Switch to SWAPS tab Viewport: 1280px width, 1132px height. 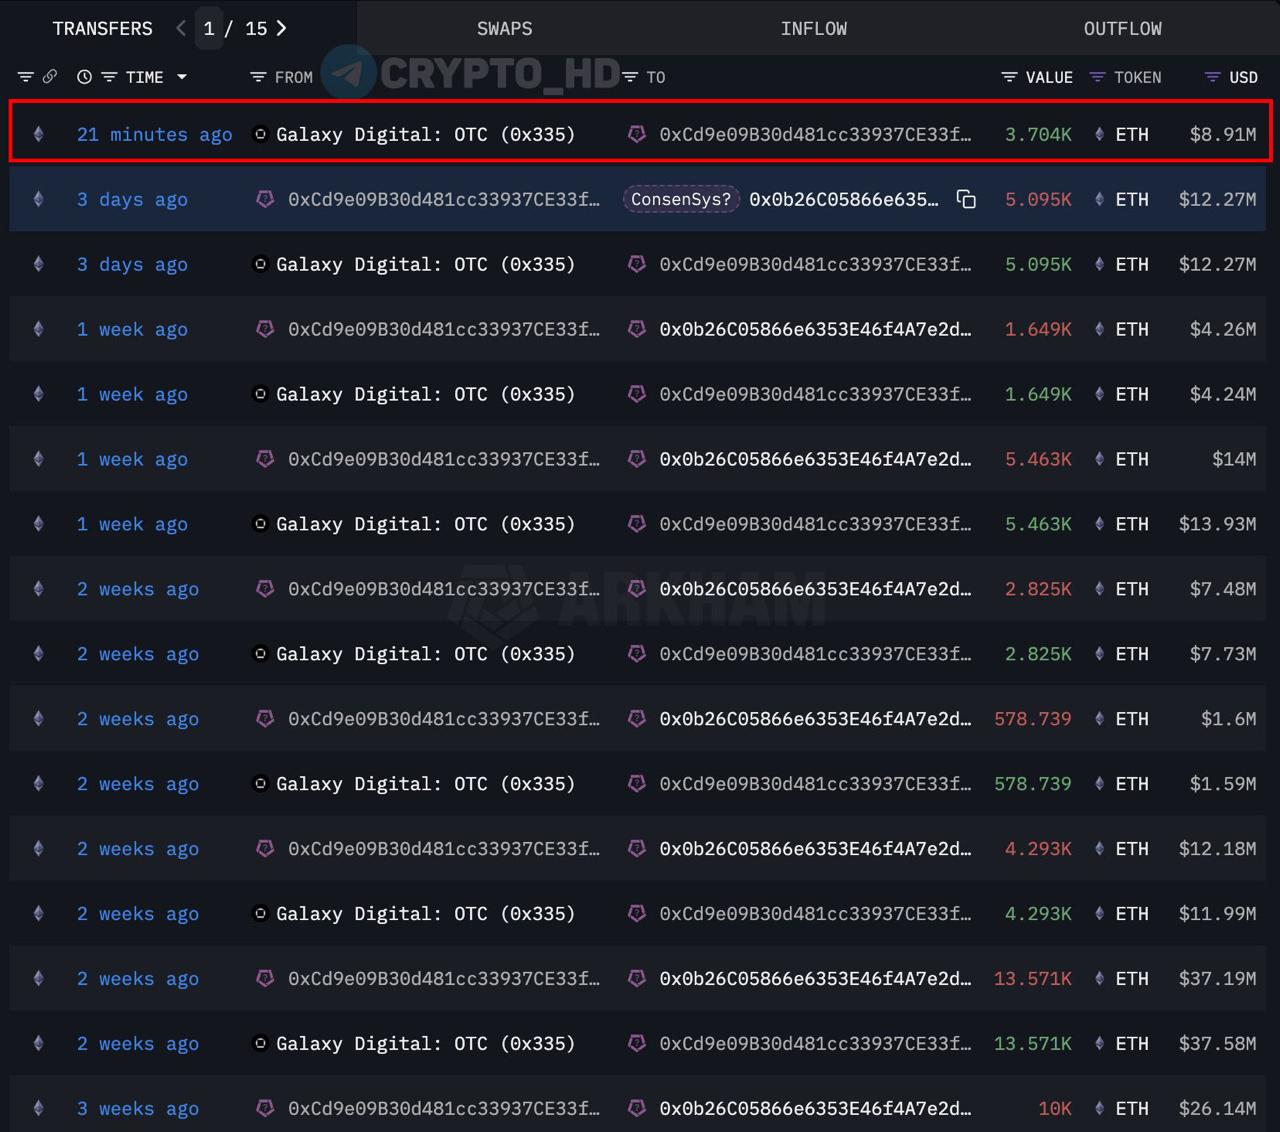coord(504,28)
